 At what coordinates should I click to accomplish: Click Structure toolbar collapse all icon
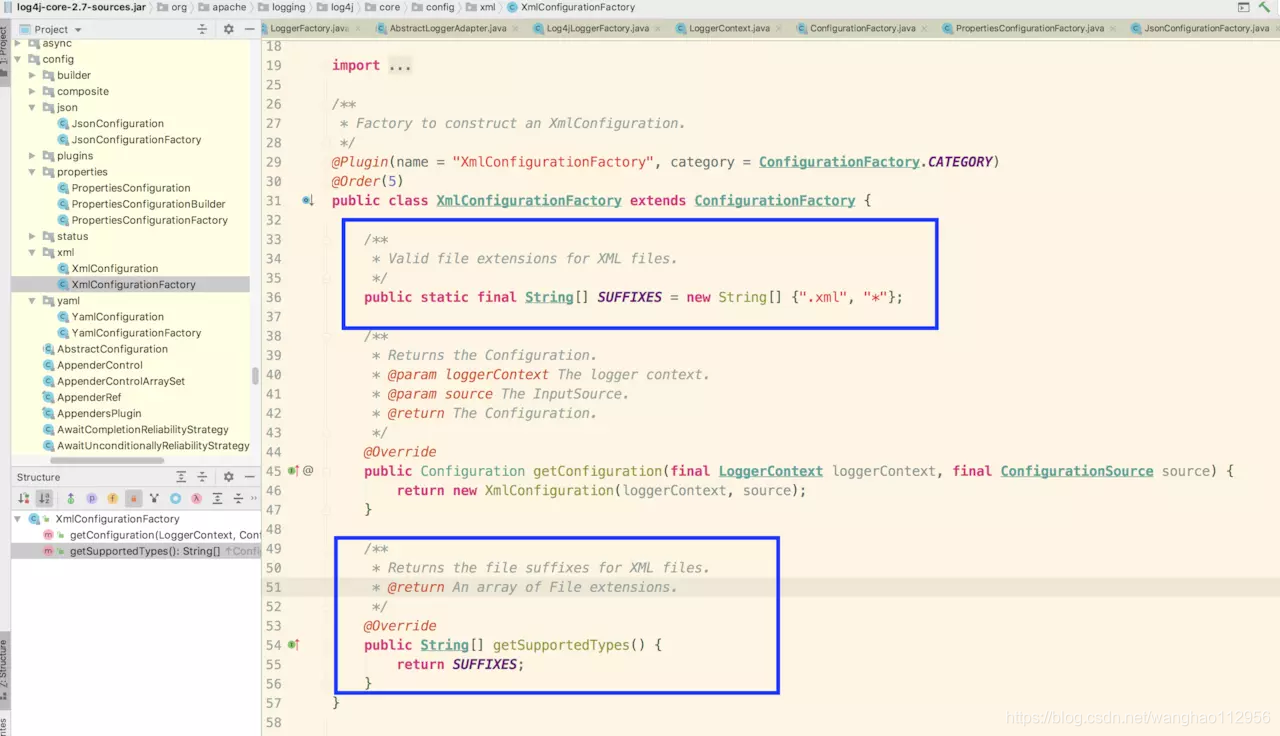click(x=238, y=498)
